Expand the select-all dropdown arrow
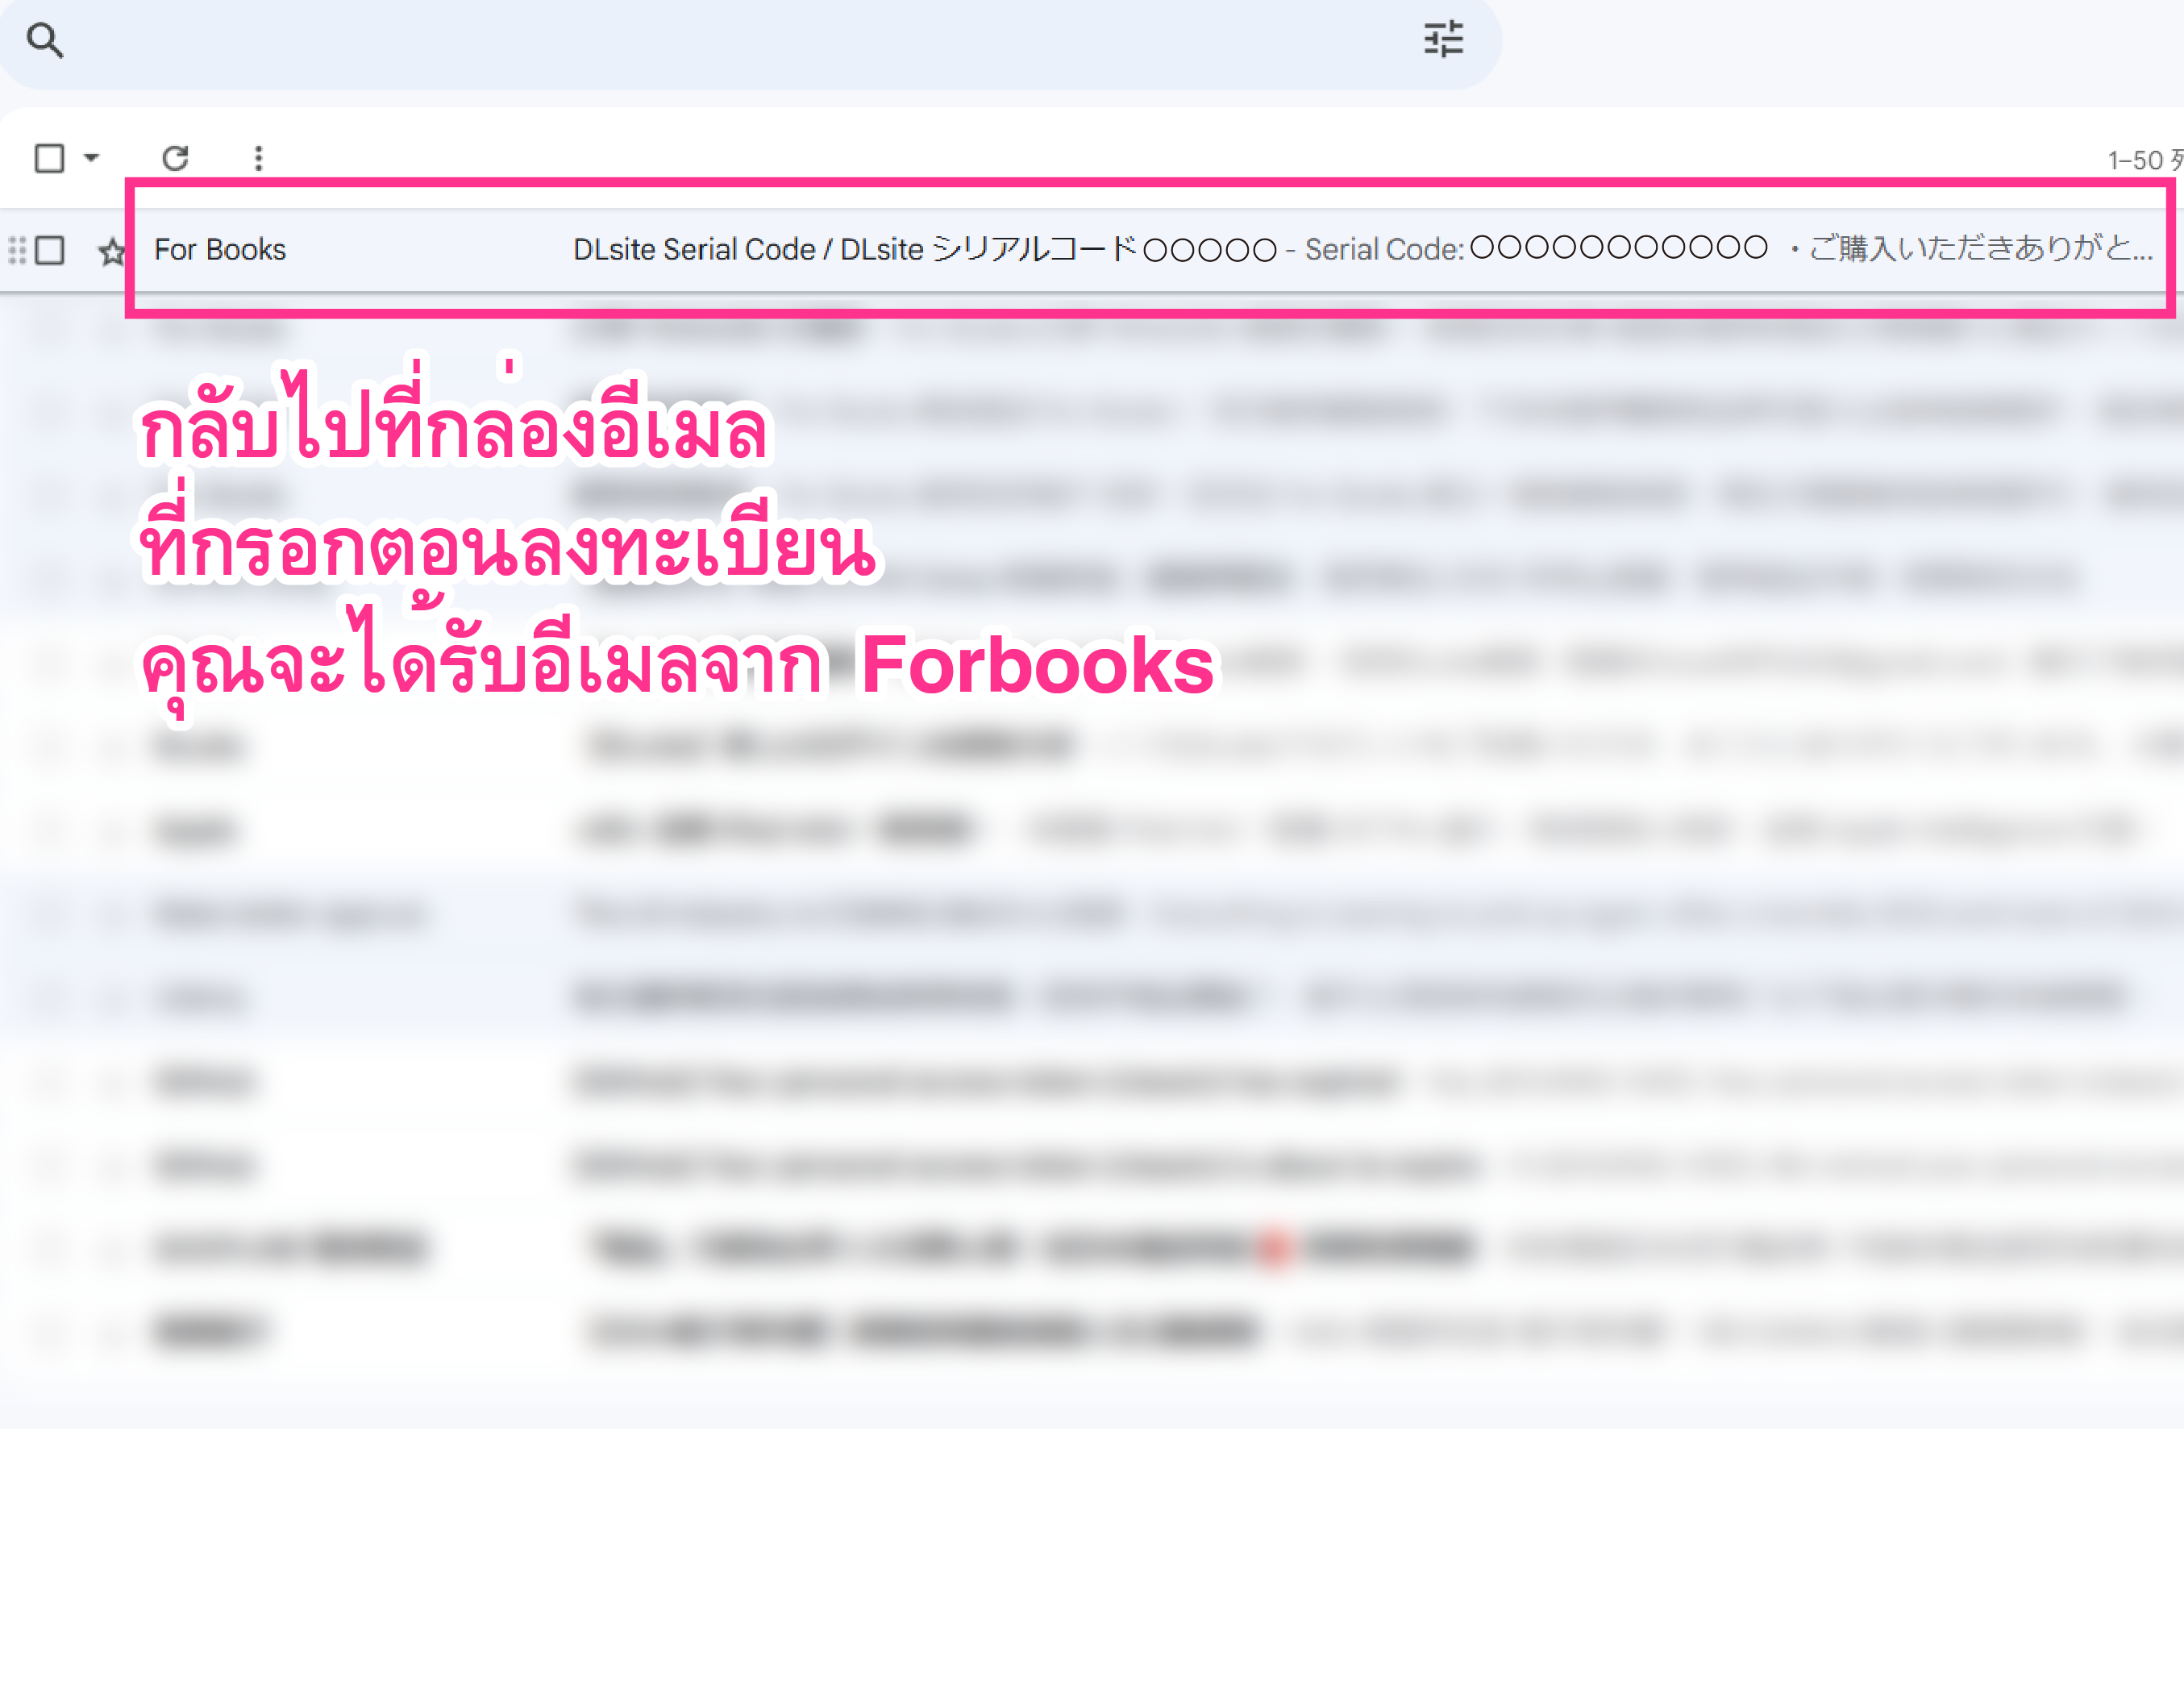 91,158
